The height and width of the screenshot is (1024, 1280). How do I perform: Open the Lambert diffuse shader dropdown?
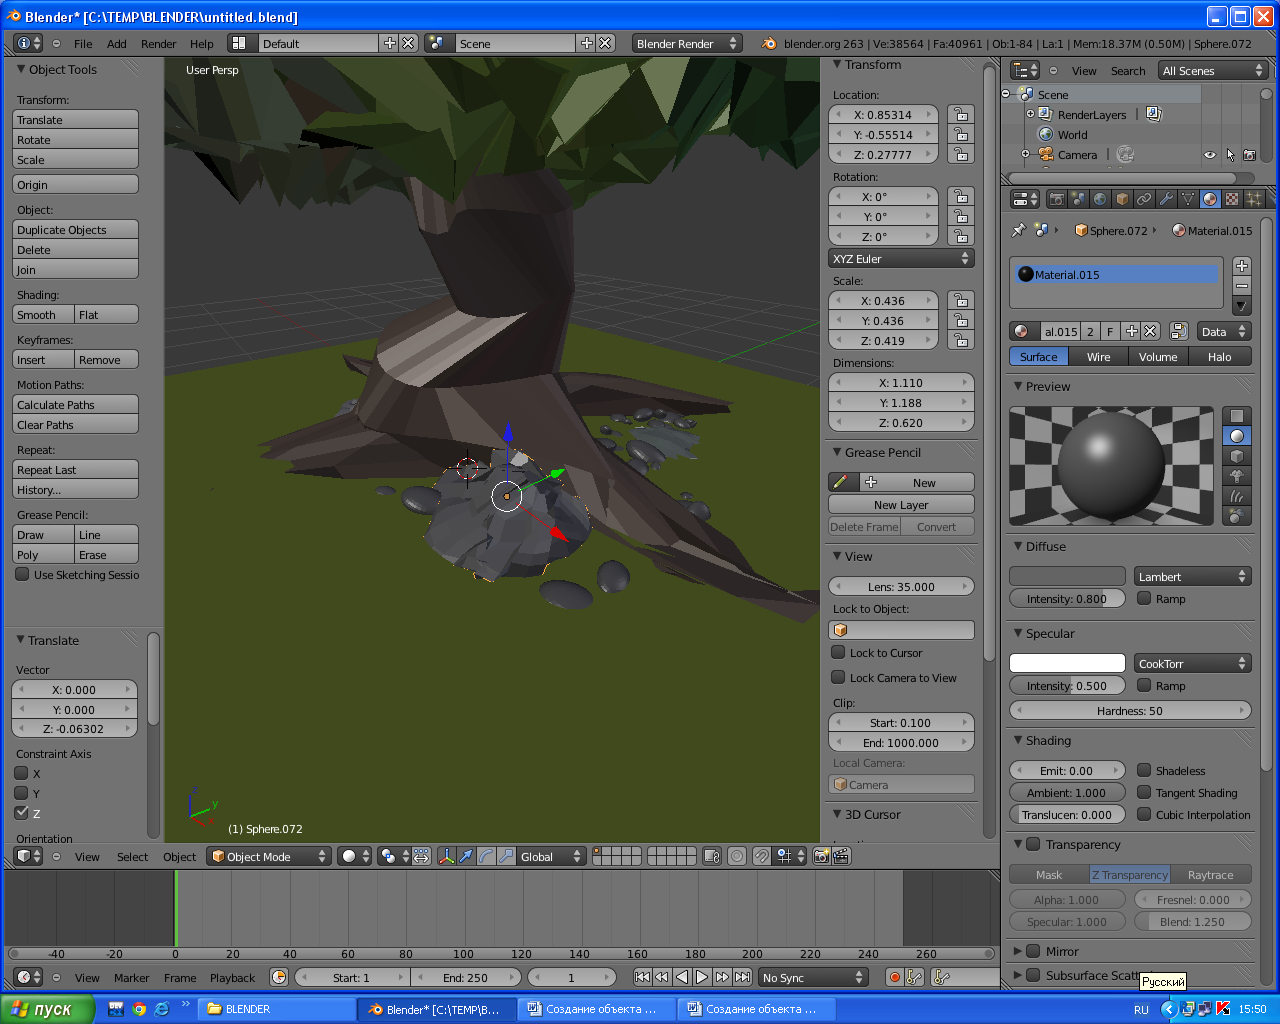click(1192, 576)
